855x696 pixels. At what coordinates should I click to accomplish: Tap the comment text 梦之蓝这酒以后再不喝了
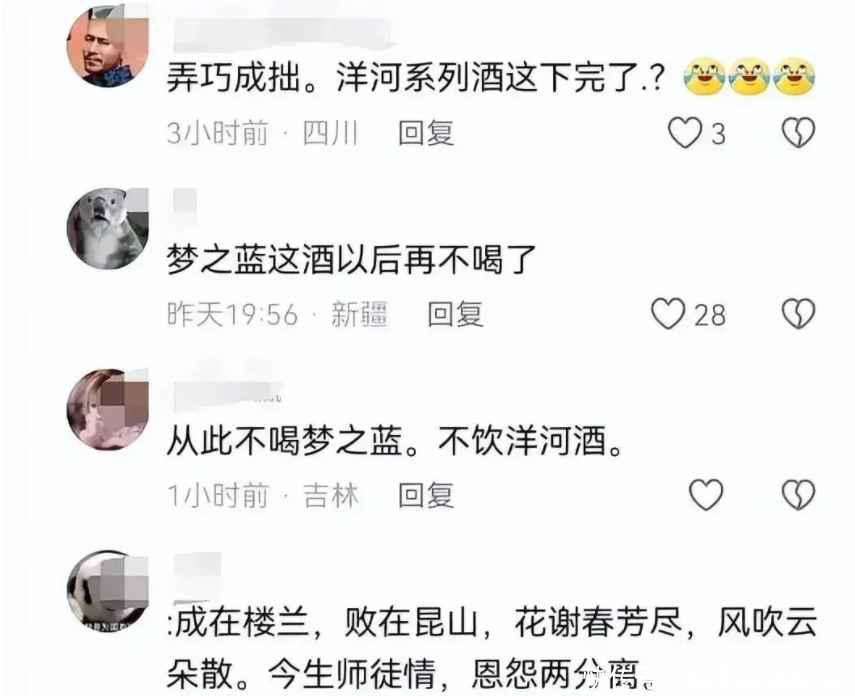pyautogui.click(x=352, y=260)
